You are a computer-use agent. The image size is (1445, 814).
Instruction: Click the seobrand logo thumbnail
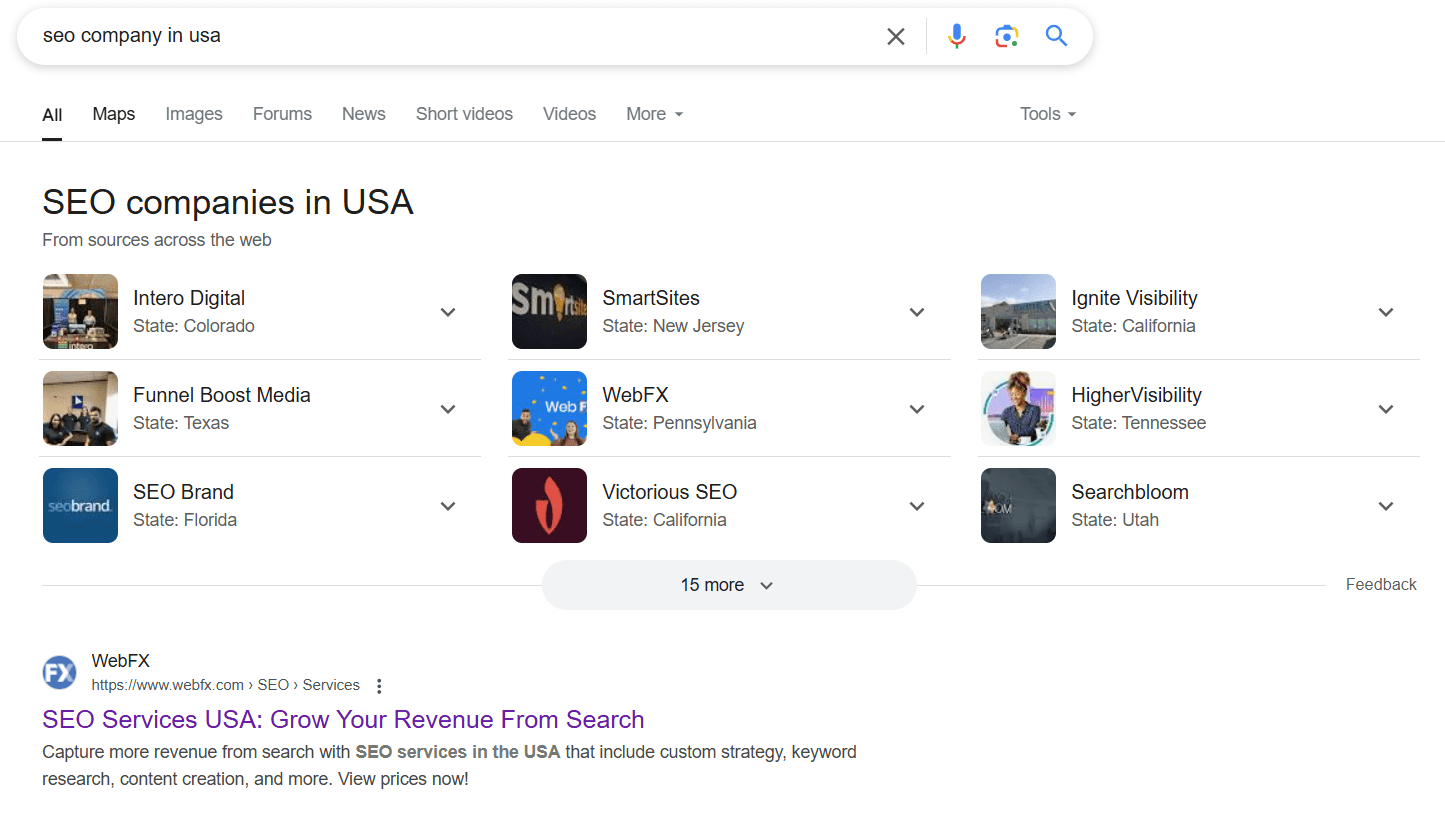[80, 505]
